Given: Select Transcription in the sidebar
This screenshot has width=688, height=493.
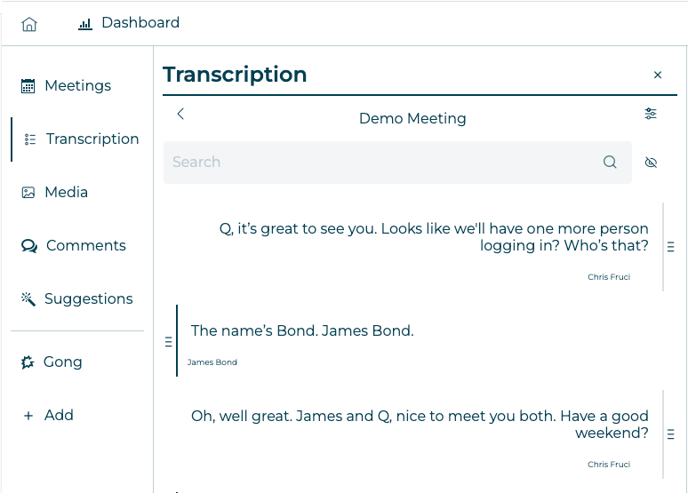Looking at the screenshot, I should pos(81,139).
